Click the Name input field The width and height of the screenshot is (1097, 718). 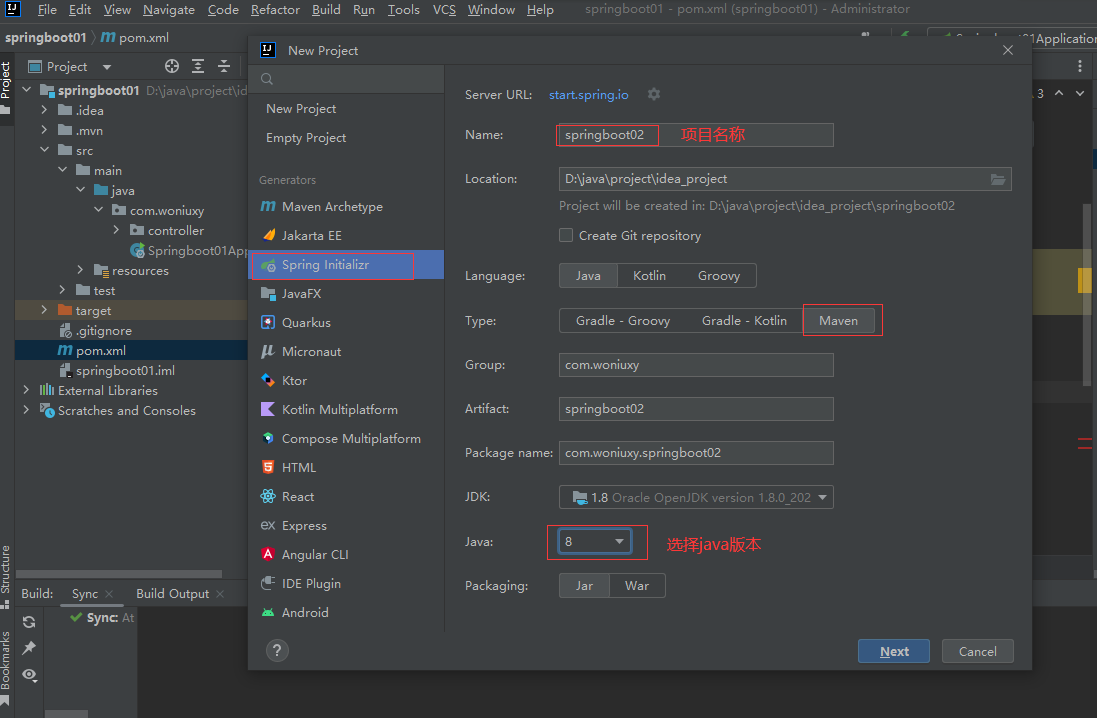point(696,135)
